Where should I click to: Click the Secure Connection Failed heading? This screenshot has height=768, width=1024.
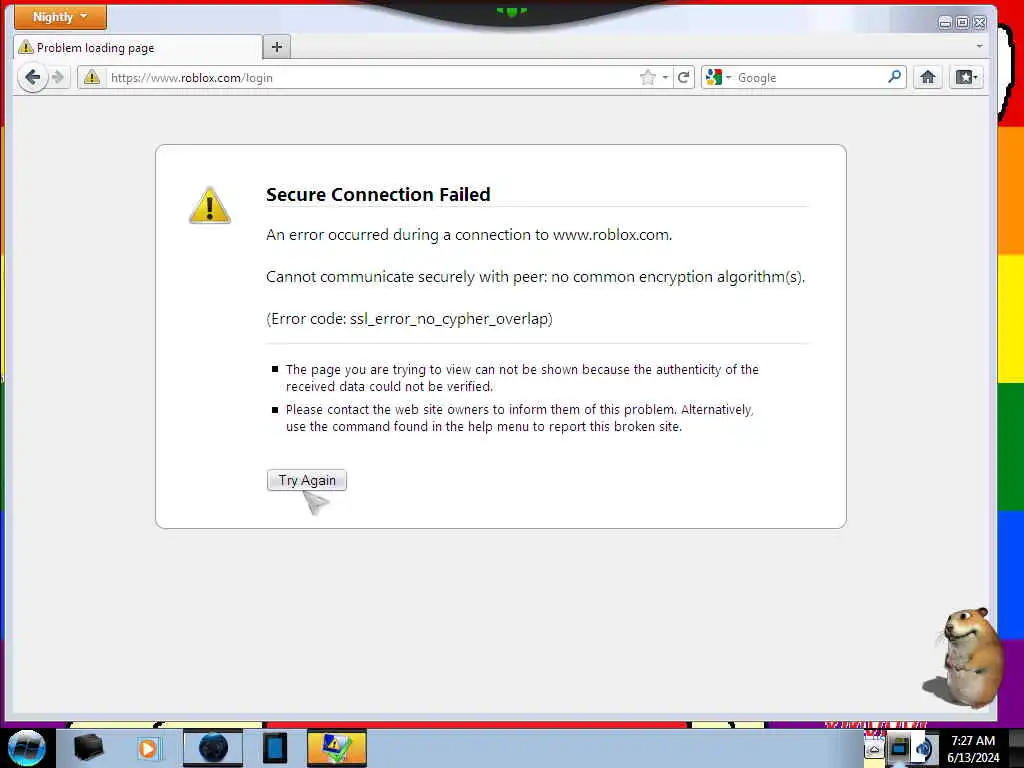(378, 195)
